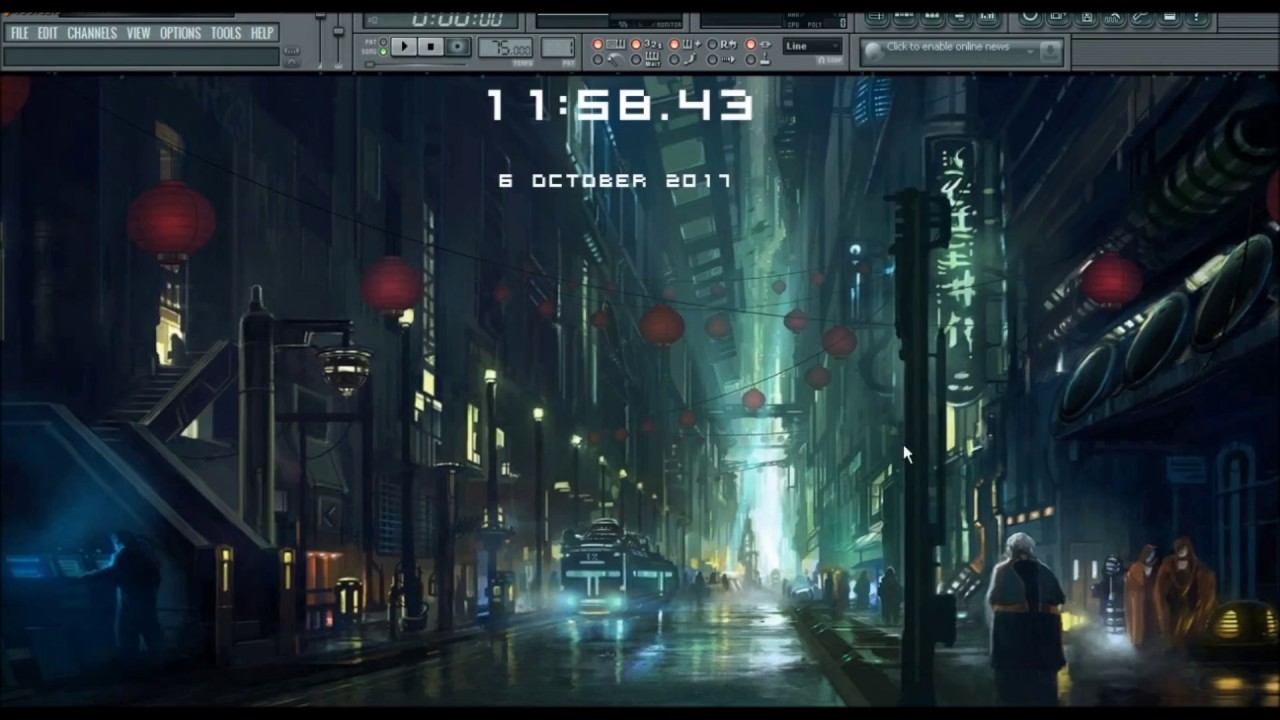The image size is (1280, 720).
Task: Click the question mark help icon
Action: 1197,18
